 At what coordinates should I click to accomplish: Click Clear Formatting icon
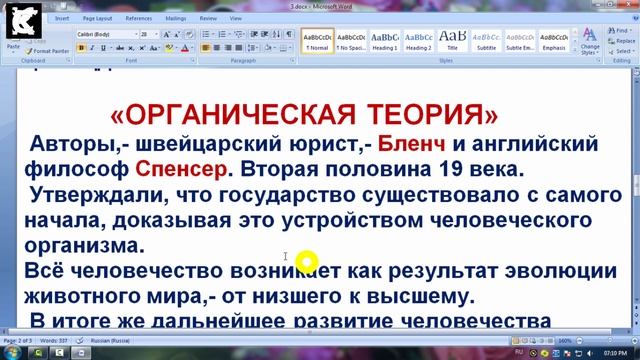click(189, 35)
